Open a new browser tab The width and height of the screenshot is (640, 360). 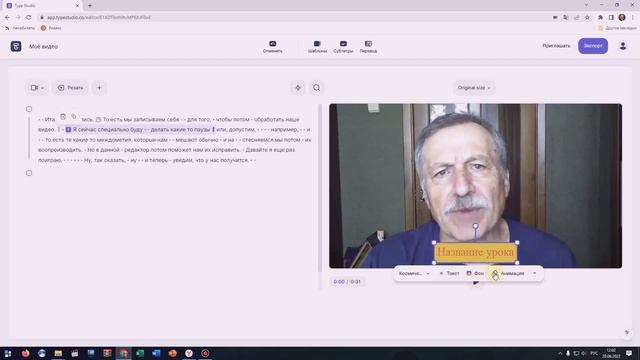90,6
